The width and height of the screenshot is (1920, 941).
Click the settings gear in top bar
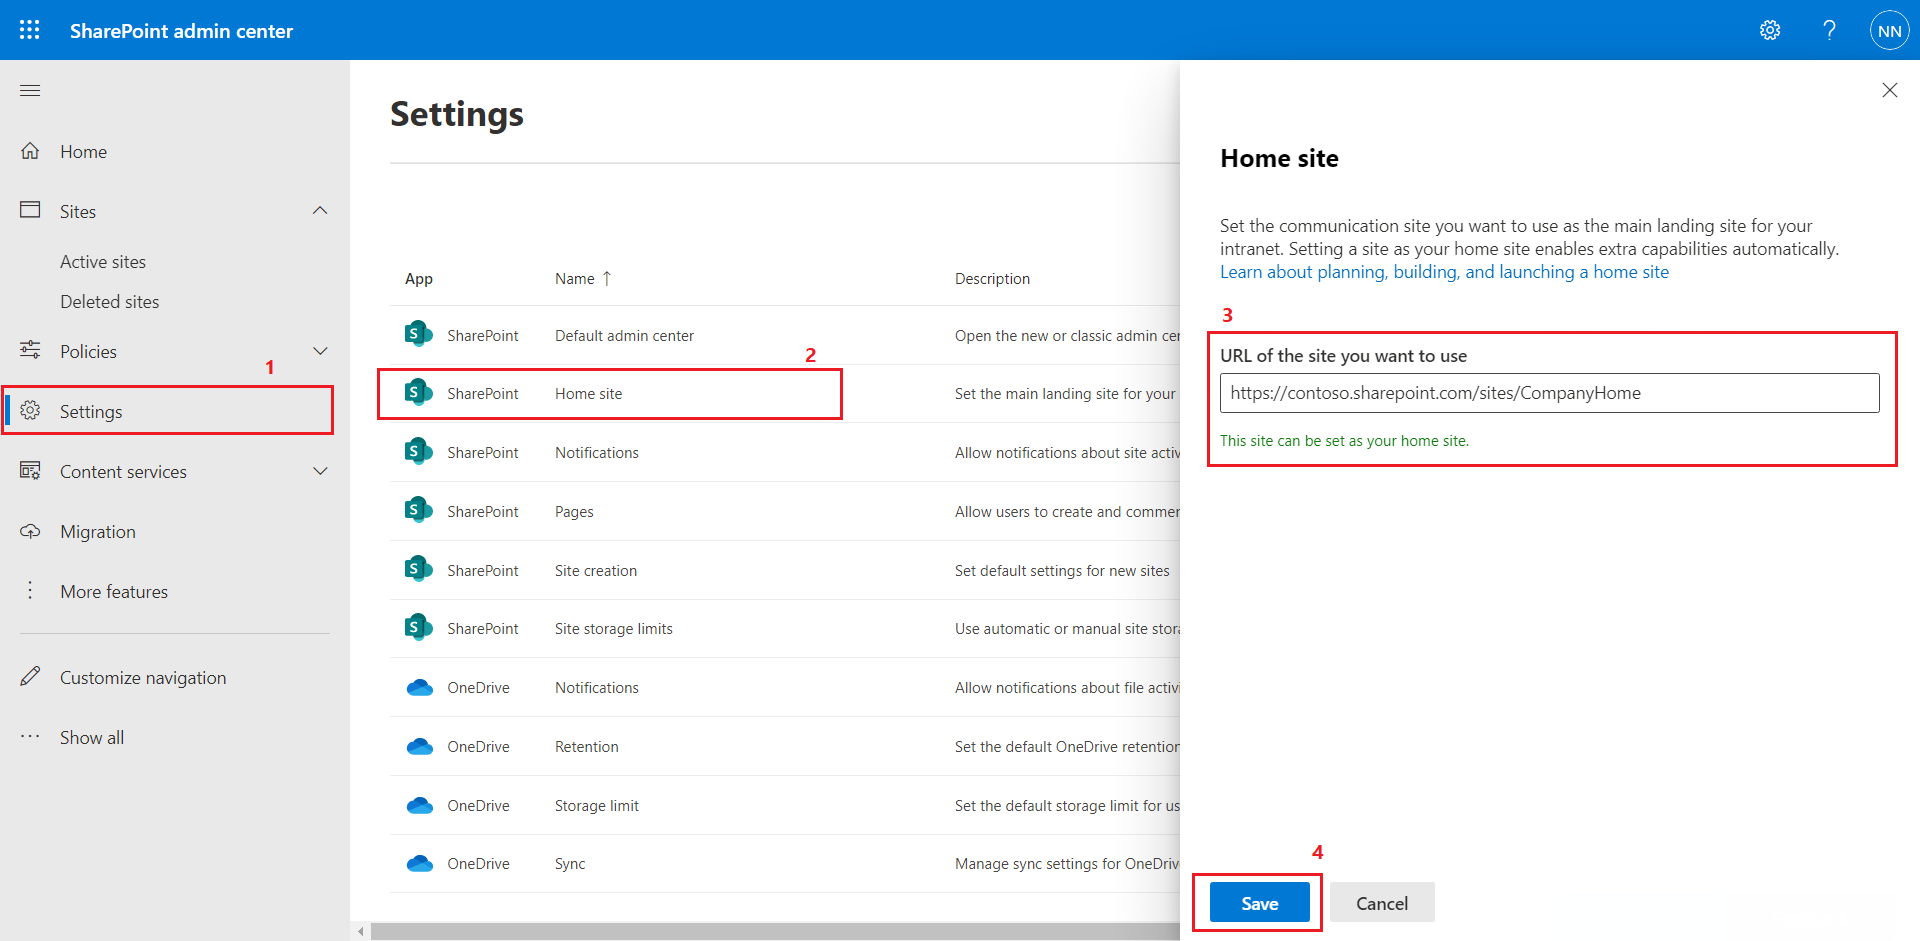[1770, 30]
